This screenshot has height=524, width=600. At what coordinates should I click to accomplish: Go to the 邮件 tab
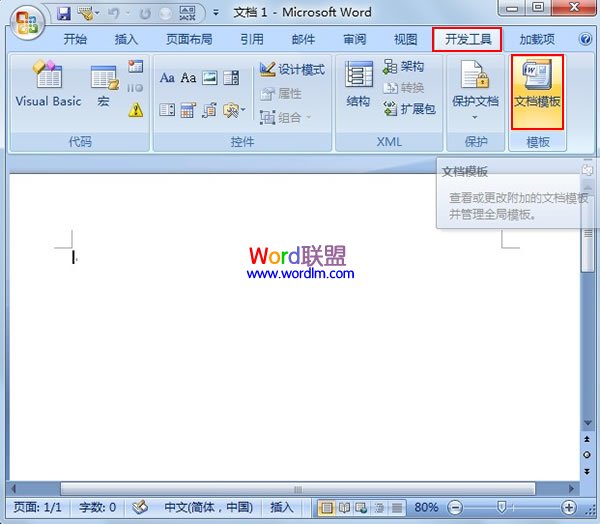coord(303,39)
